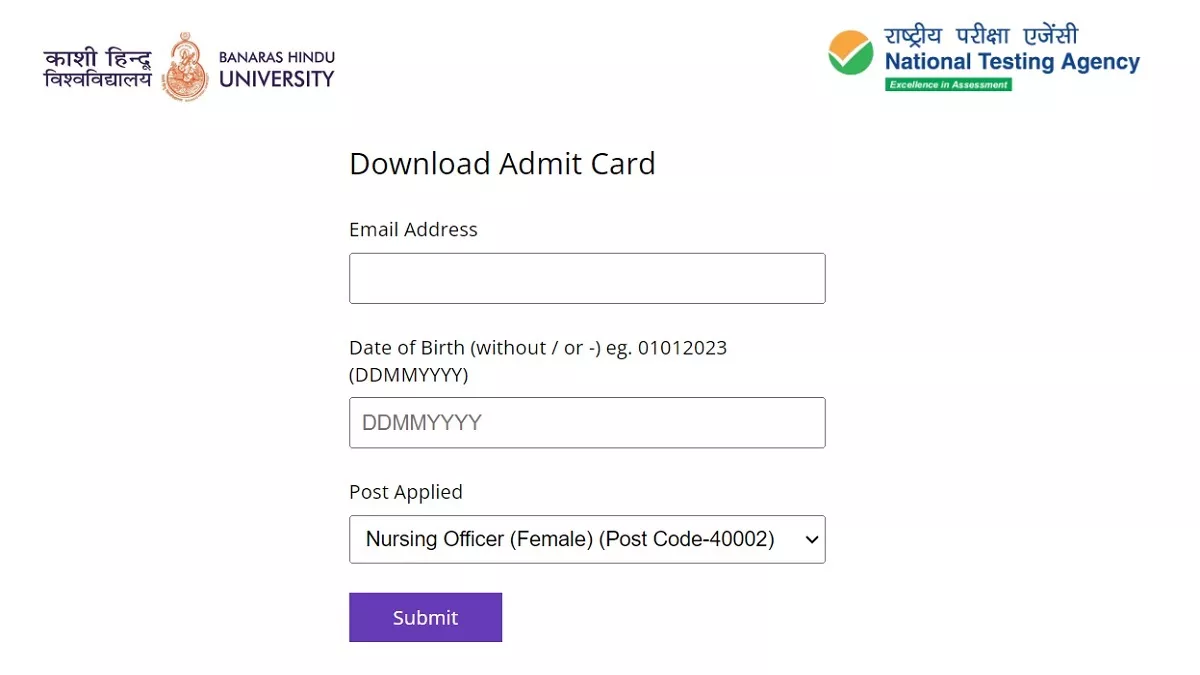The height and width of the screenshot is (675, 1200).
Task: Click the 01012023 example date text
Action: [682, 348]
